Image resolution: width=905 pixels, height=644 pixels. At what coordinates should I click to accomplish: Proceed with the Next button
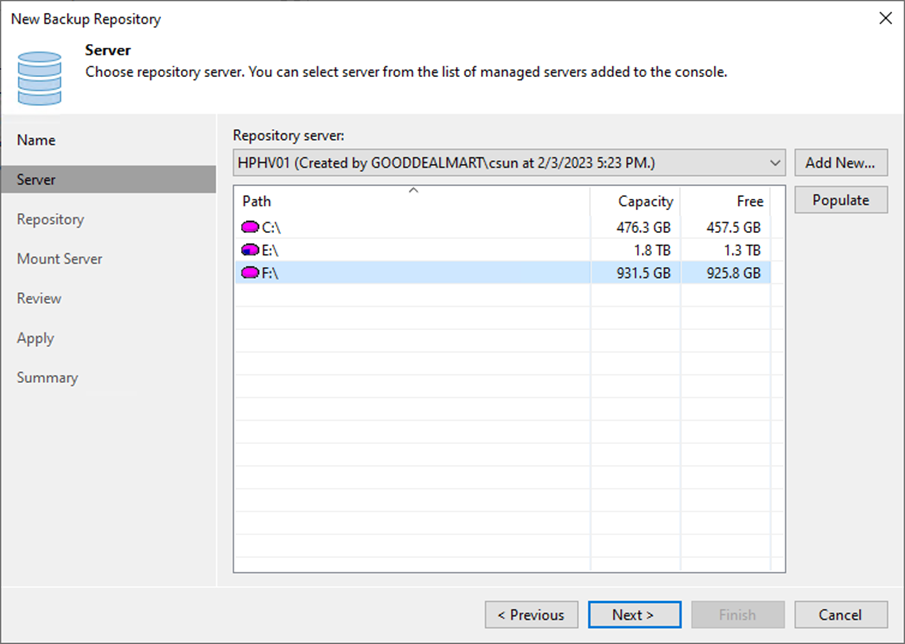pyautogui.click(x=634, y=615)
